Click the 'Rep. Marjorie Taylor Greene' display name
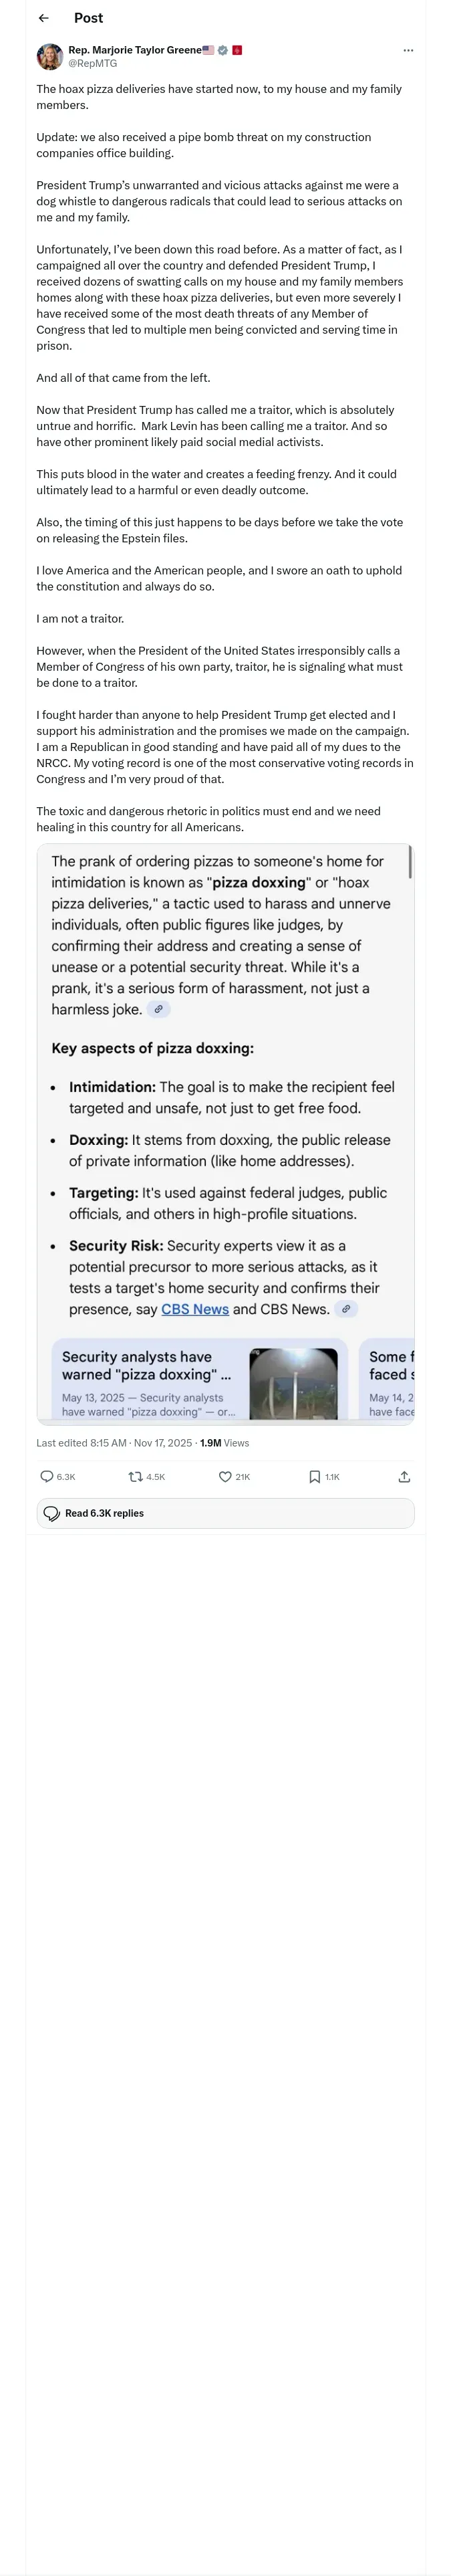 click(x=134, y=50)
